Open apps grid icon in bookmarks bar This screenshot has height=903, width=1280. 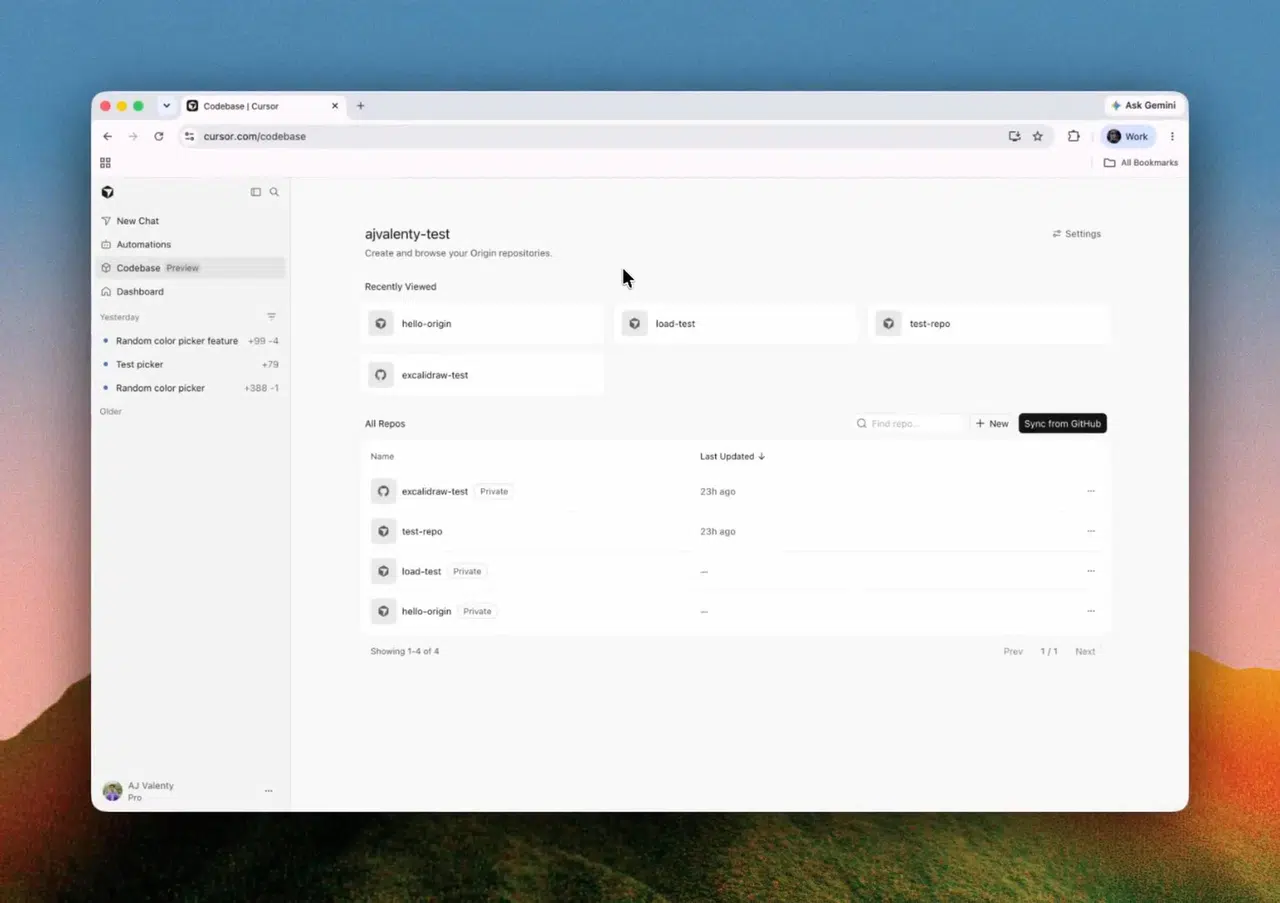[x=105, y=163]
